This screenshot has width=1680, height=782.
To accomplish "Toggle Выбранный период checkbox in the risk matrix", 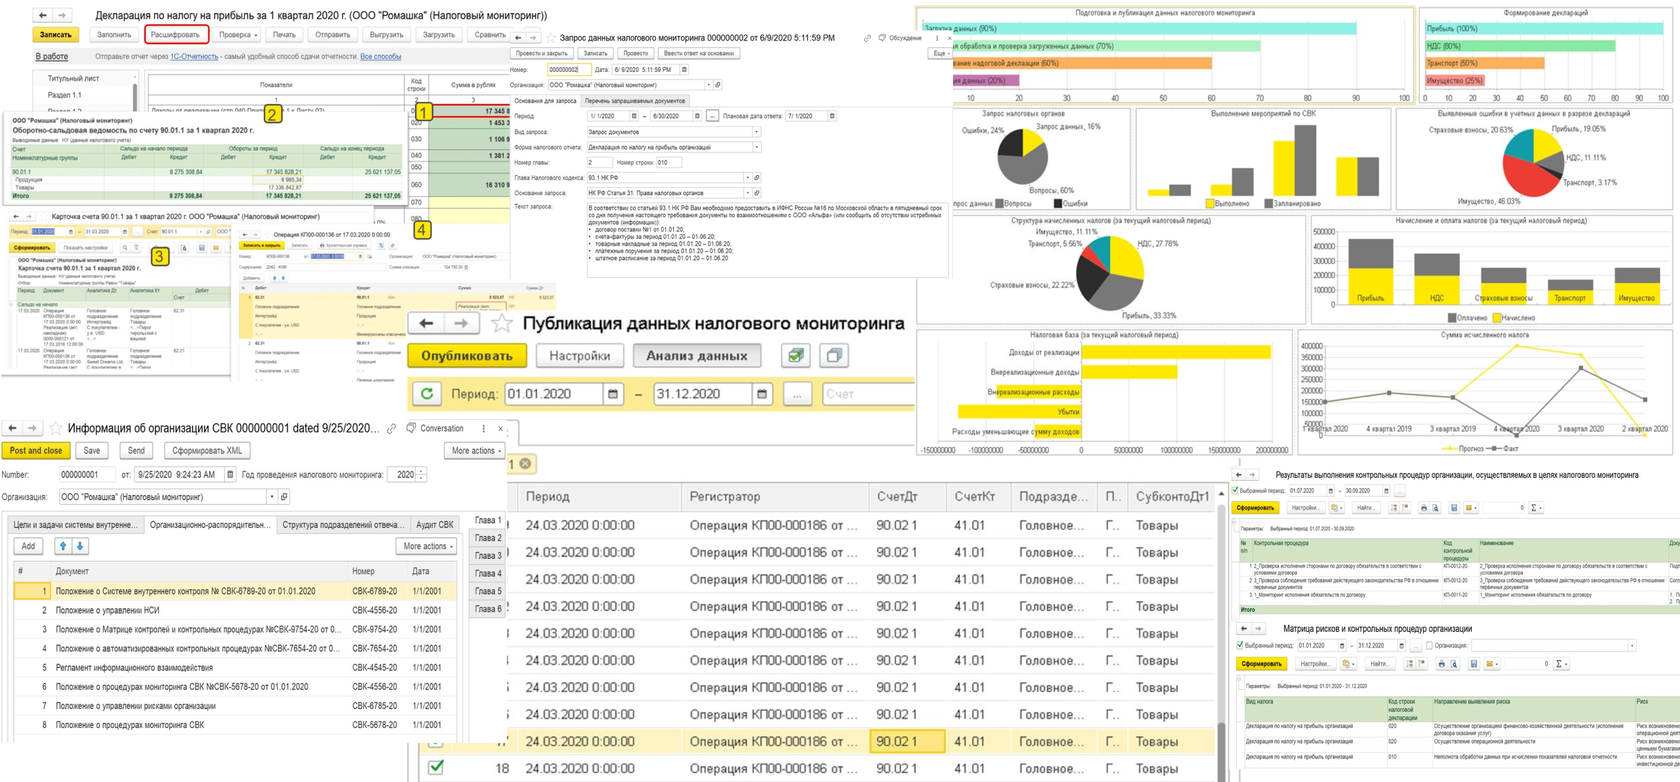I will (1242, 646).
